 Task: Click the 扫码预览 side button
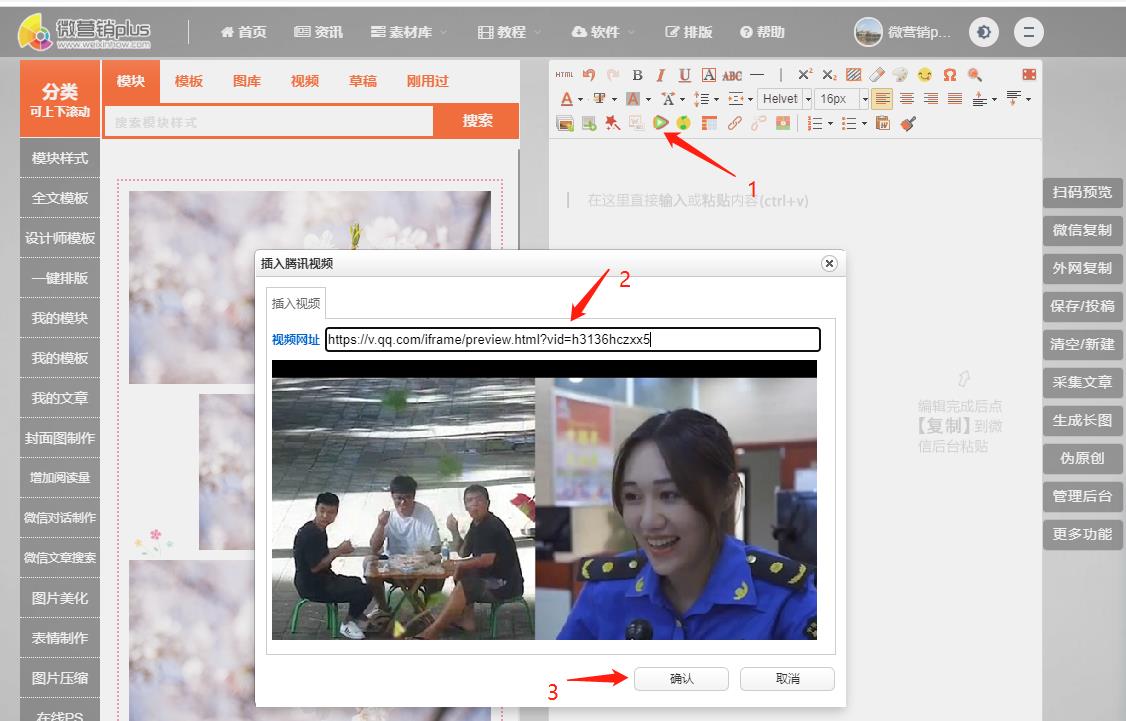point(1082,192)
